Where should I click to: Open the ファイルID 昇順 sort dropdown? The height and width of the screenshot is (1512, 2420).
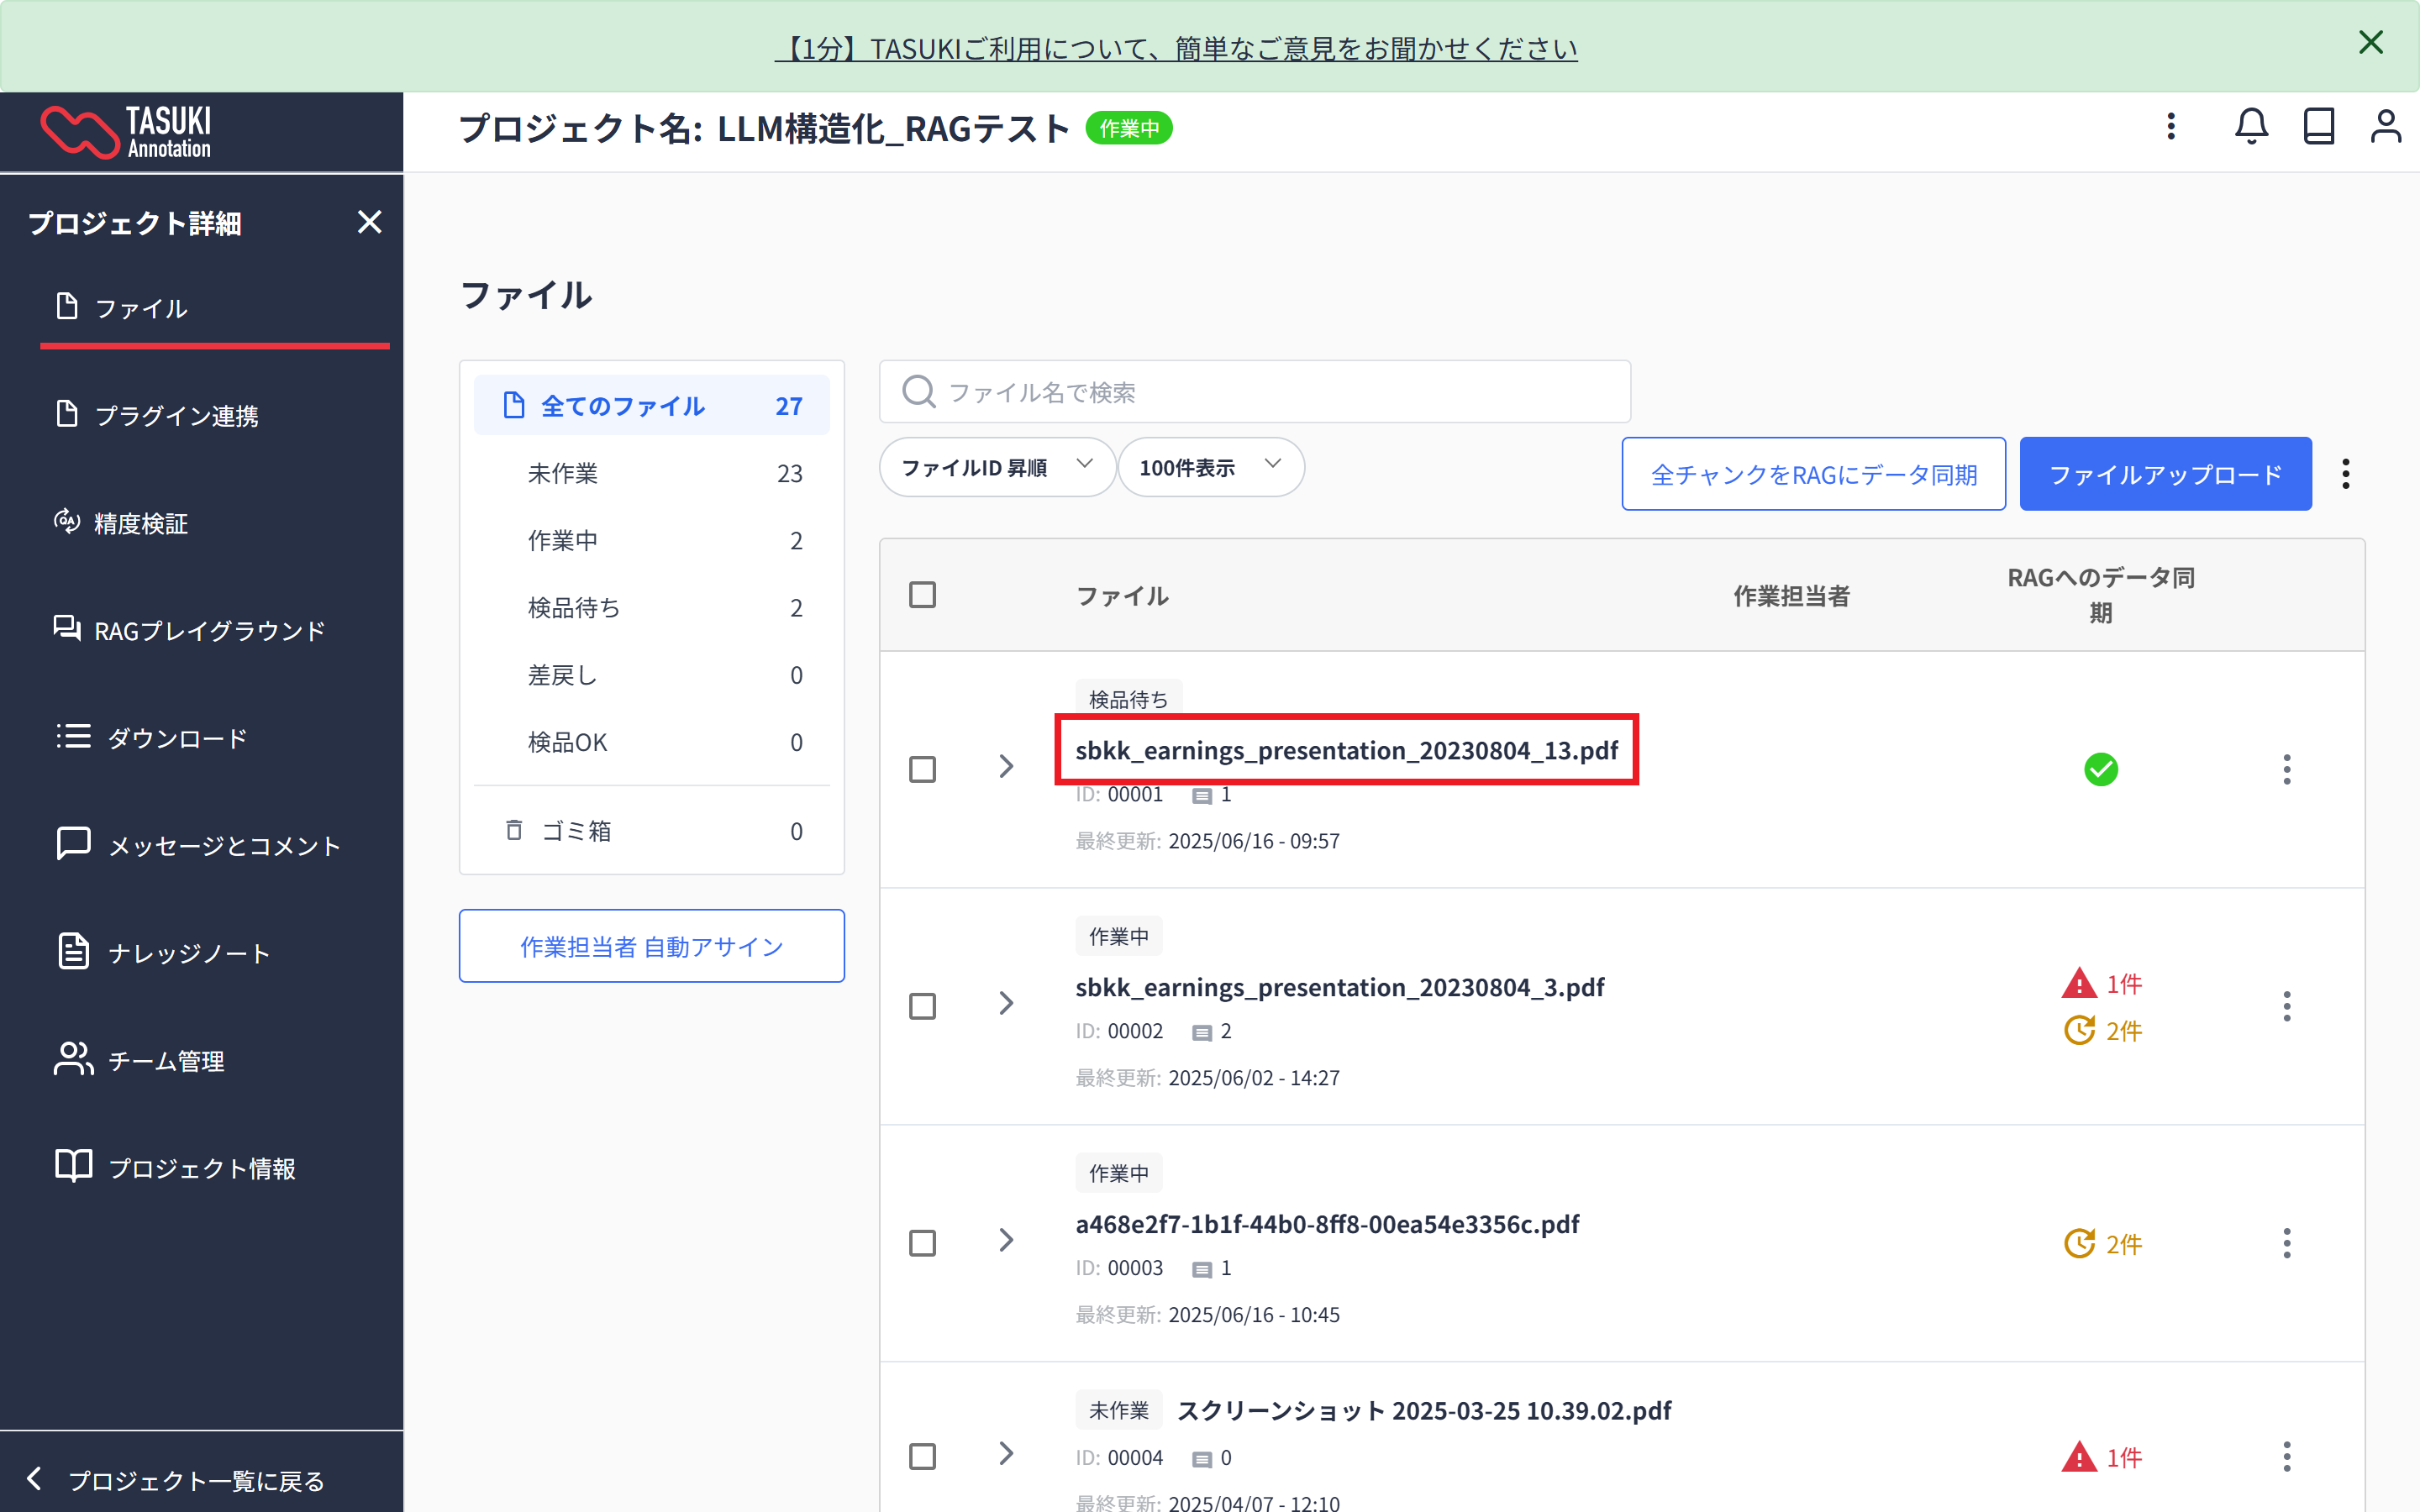tap(996, 467)
